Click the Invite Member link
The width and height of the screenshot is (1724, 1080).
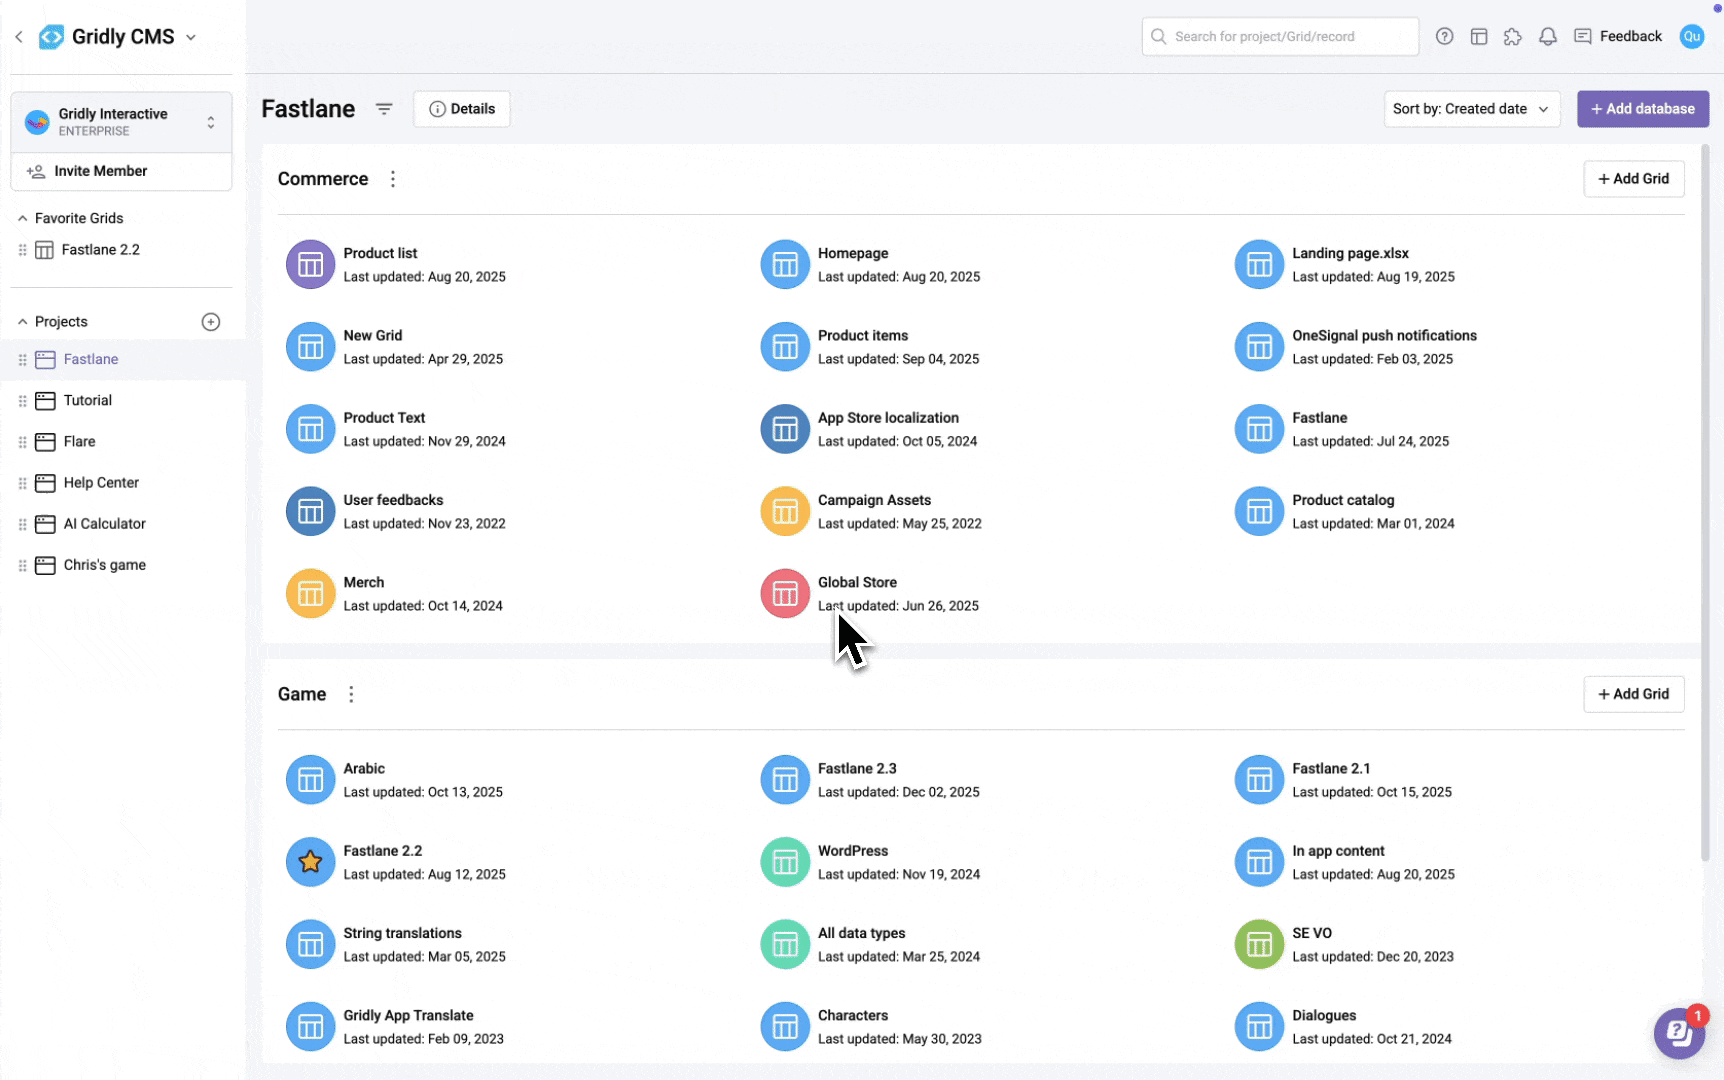tap(100, 170)
